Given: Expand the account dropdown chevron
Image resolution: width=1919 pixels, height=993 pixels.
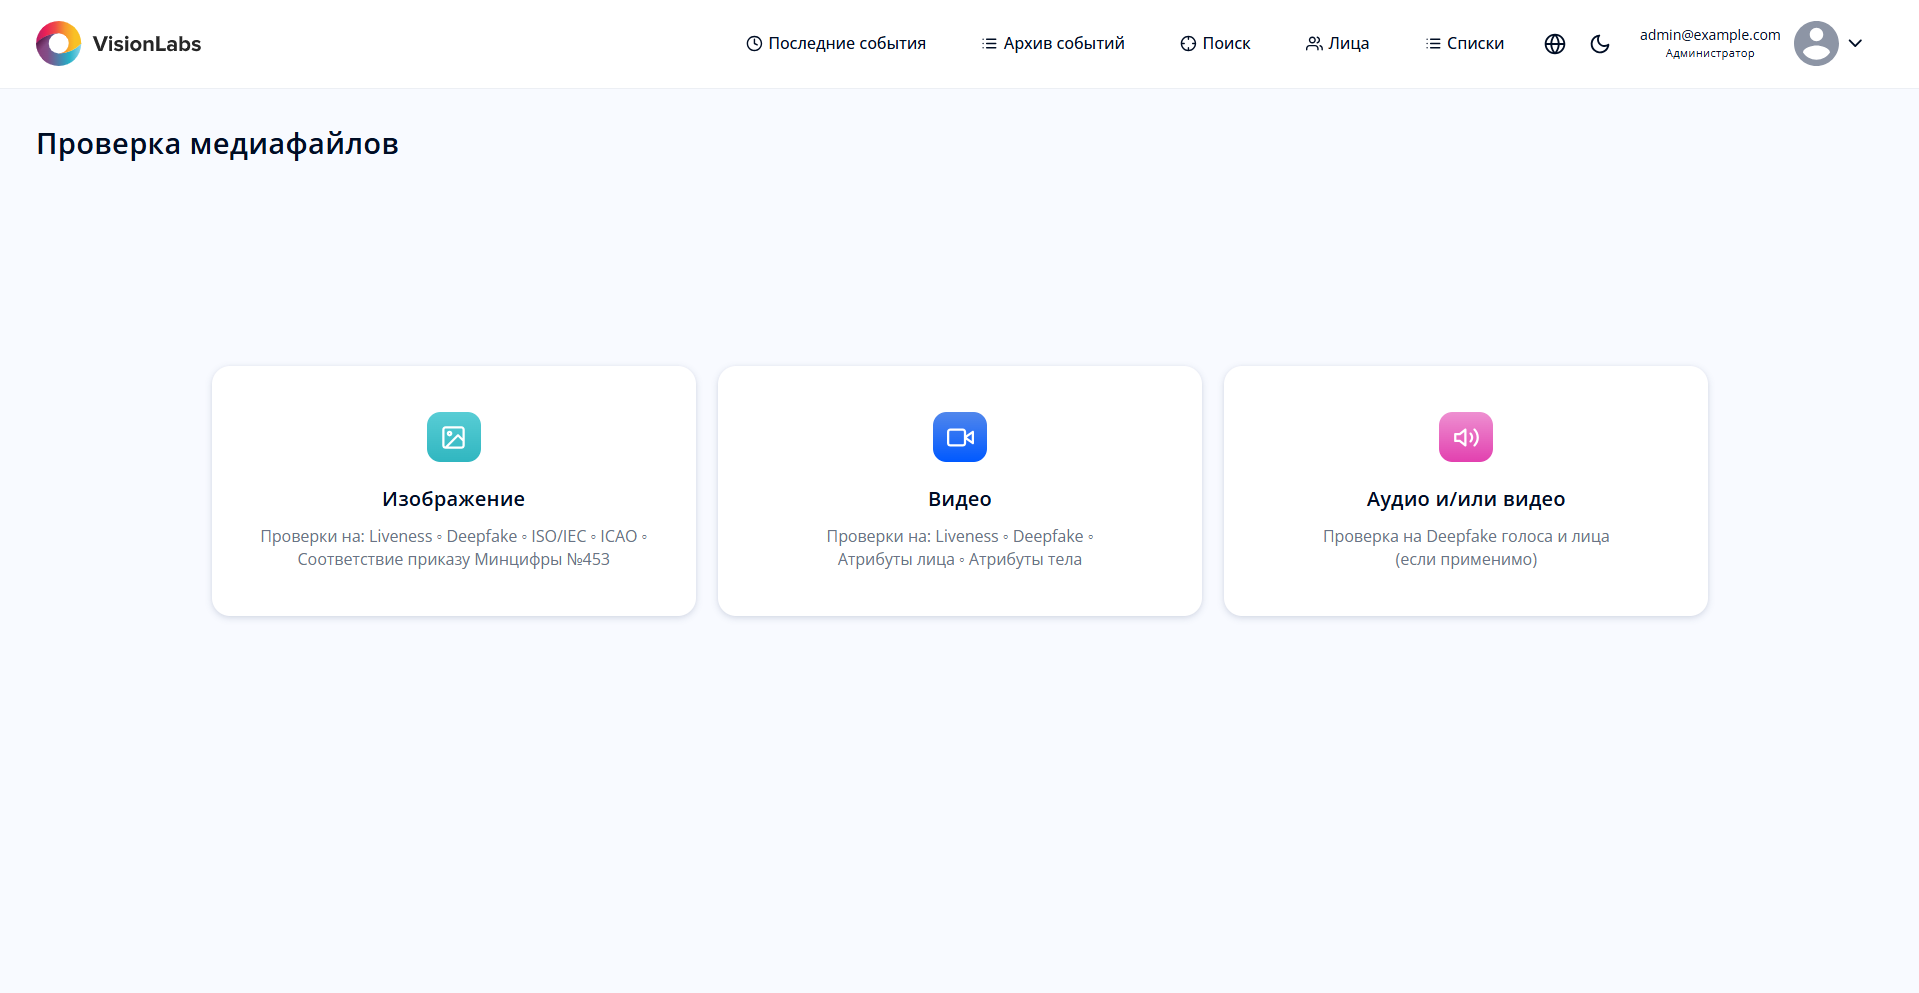Looking at the screenshot, I should click(x=1855, y=43).
